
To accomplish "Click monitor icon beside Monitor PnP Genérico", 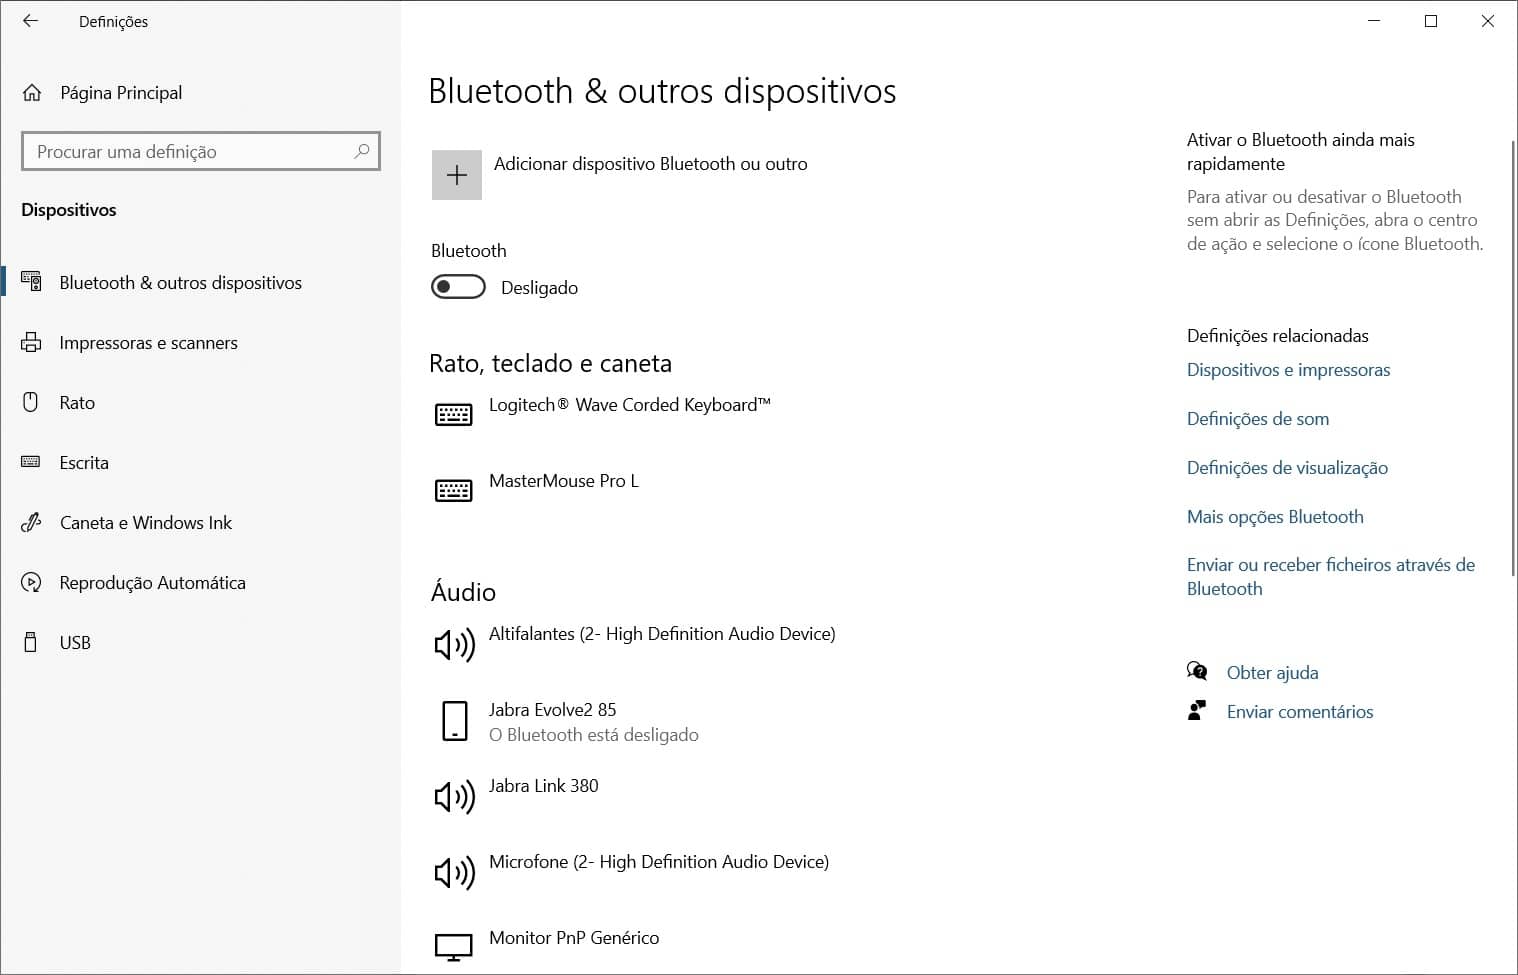I will (454, 946).
